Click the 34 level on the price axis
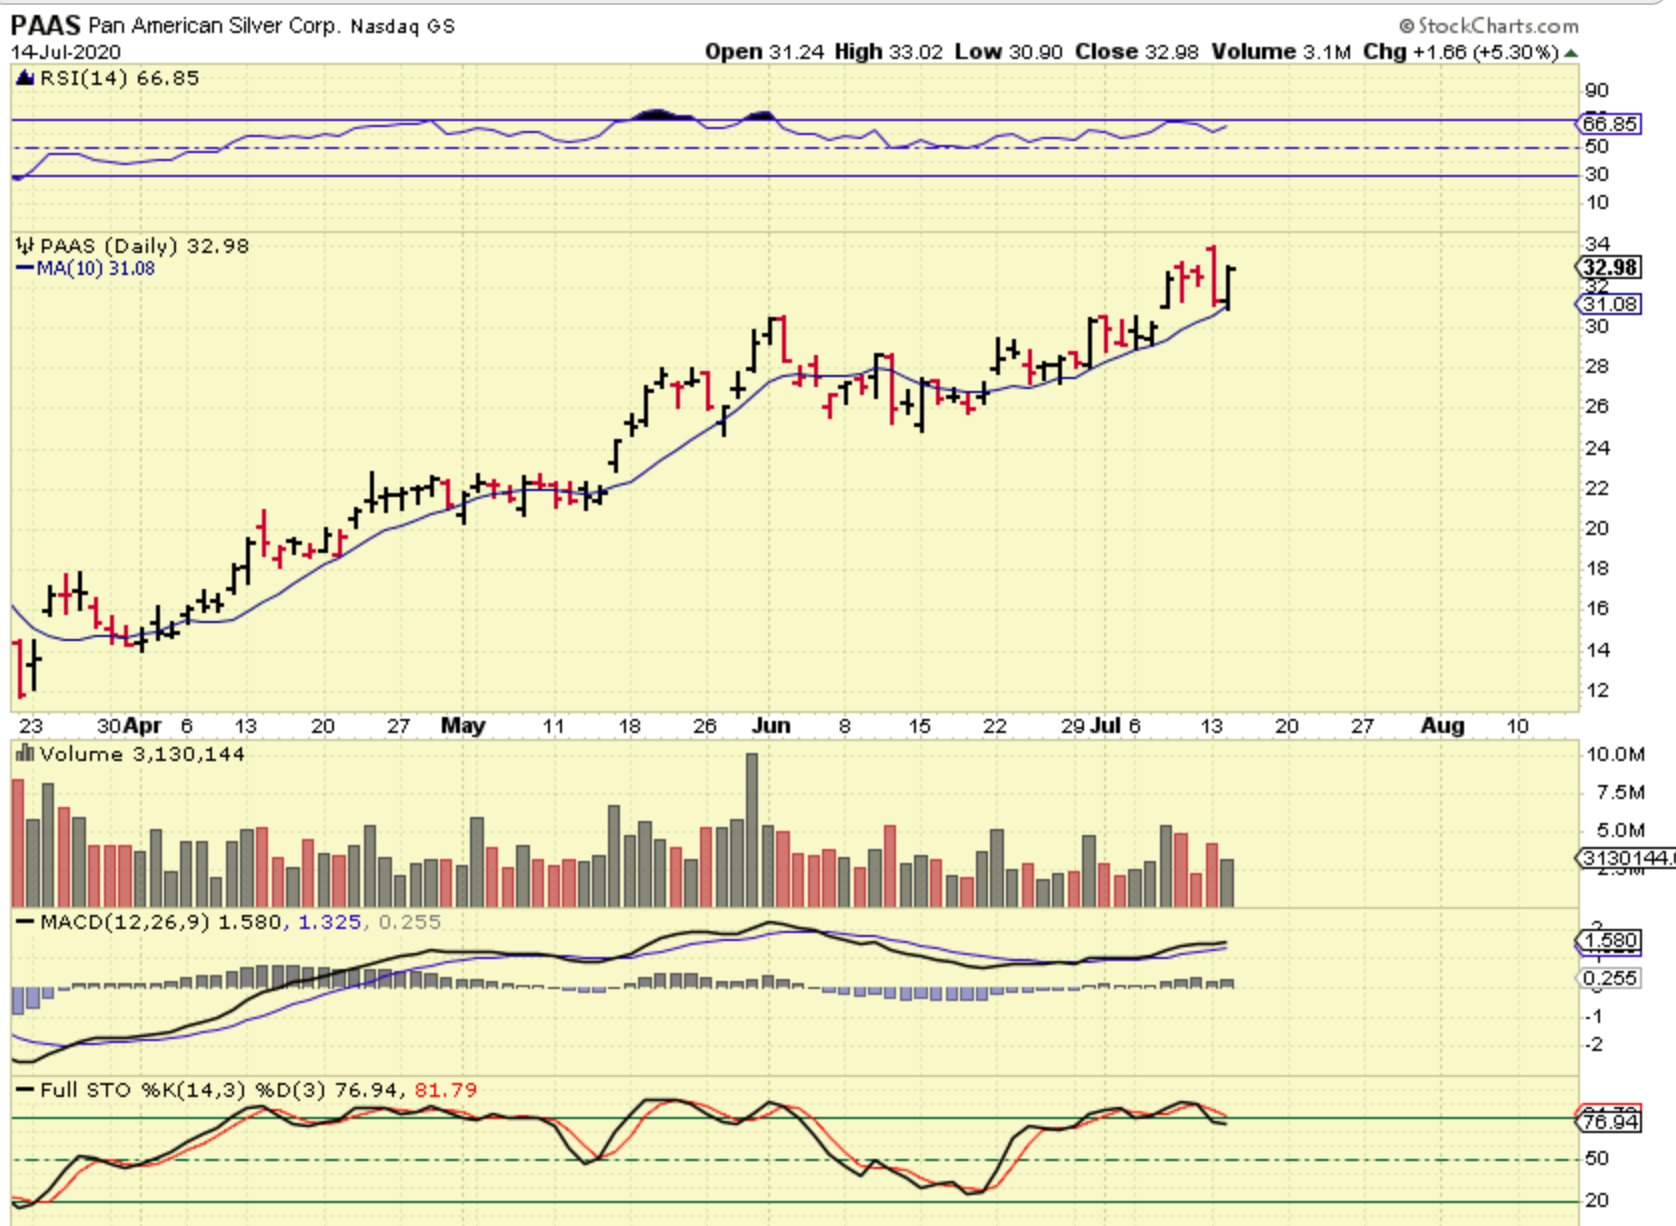The width and height of the screenshot is (1676, 1226). pos(1597,244)
